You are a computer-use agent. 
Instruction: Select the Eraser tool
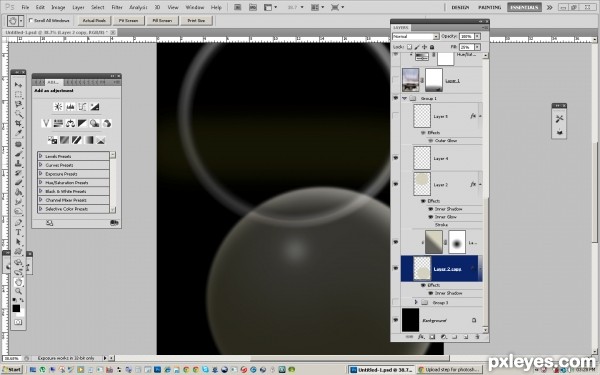tap(18, 183)
